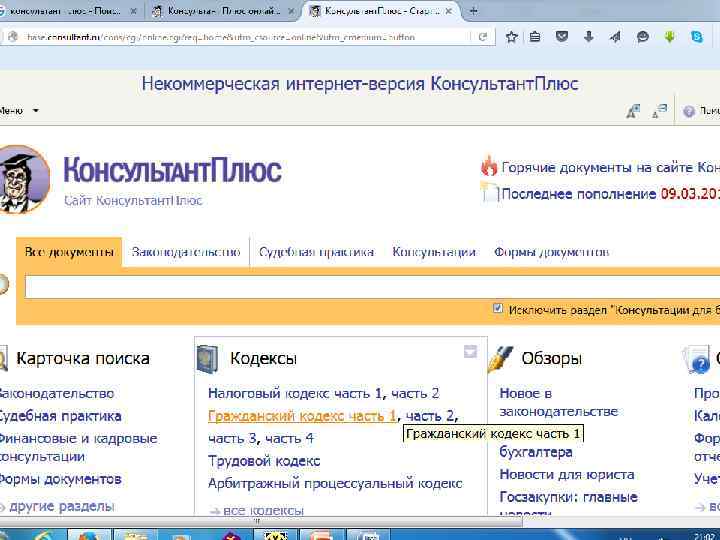Open Налоговый кодекс часть 2 link
Image resolution: width=720 pixels, height=540 pixels.
tap(415, 394)
